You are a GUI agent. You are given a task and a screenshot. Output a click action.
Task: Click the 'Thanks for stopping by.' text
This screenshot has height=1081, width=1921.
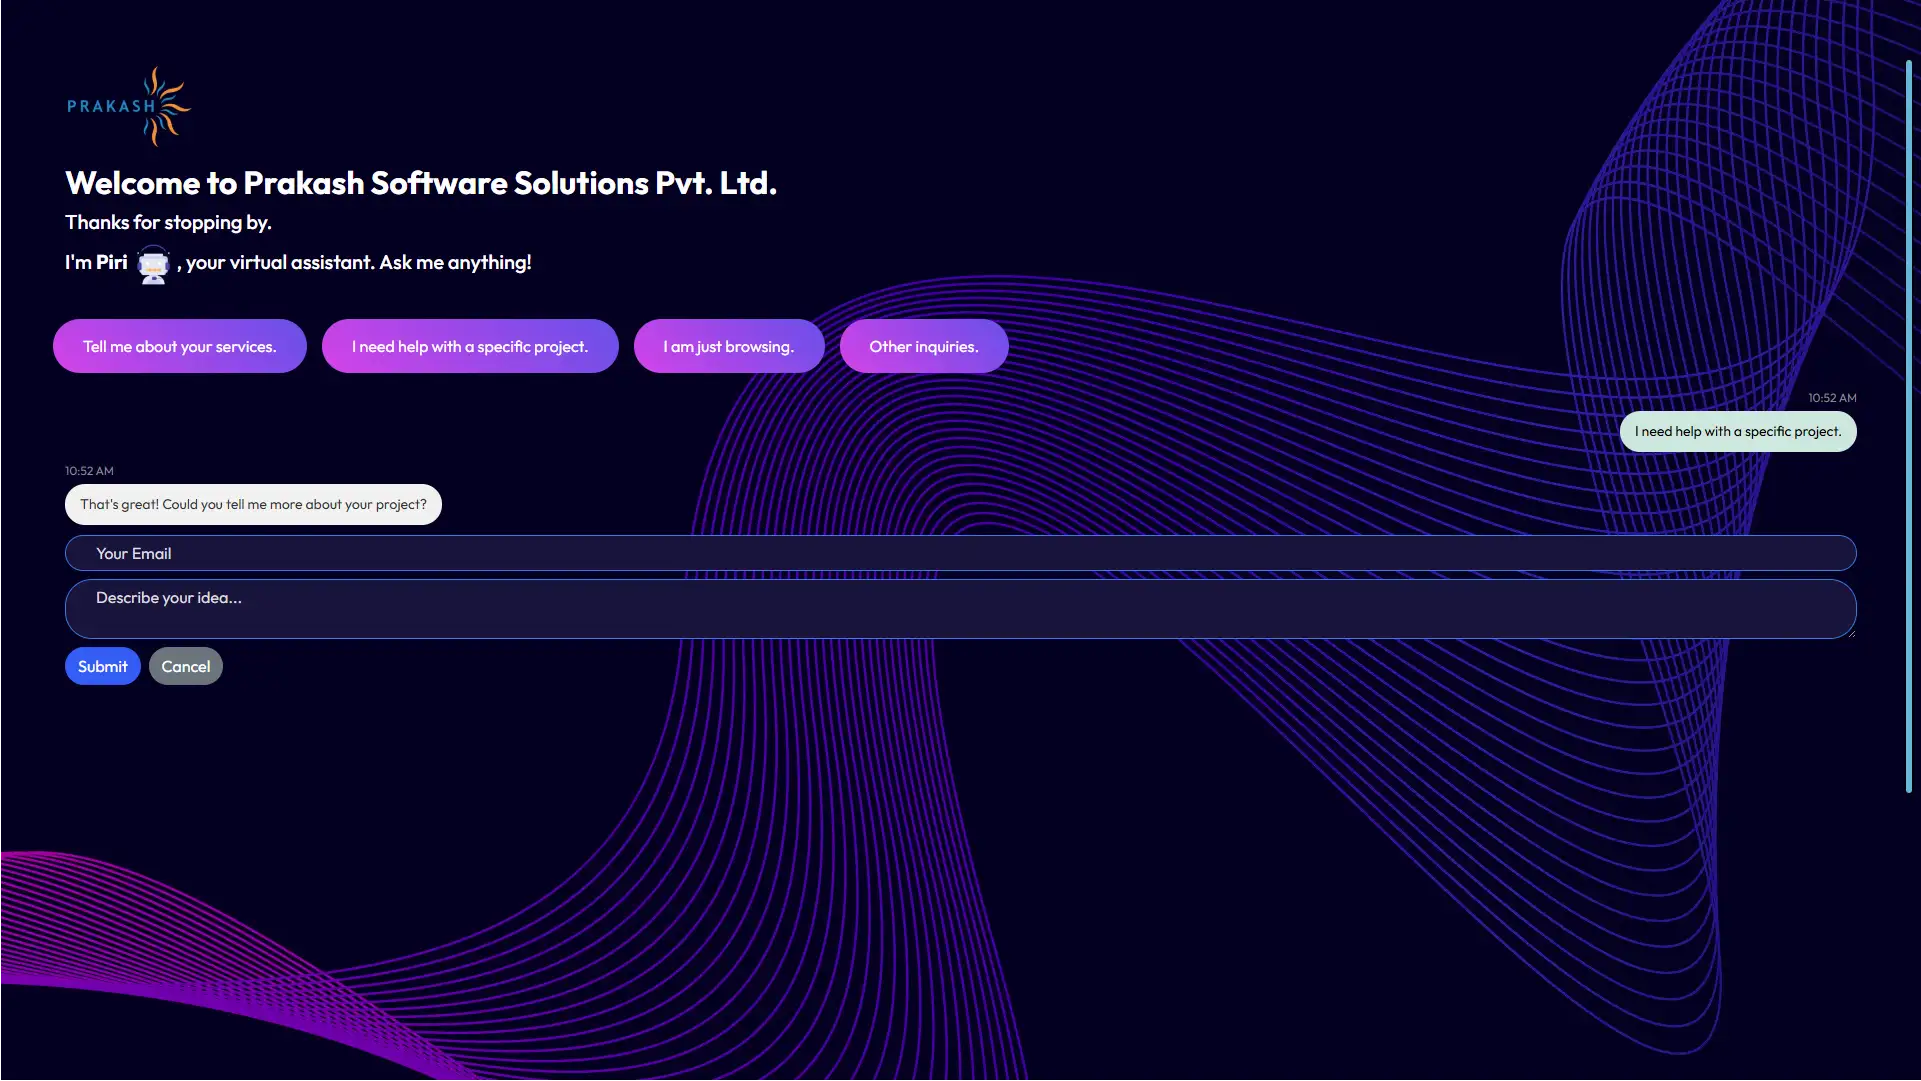coord(168,222)
